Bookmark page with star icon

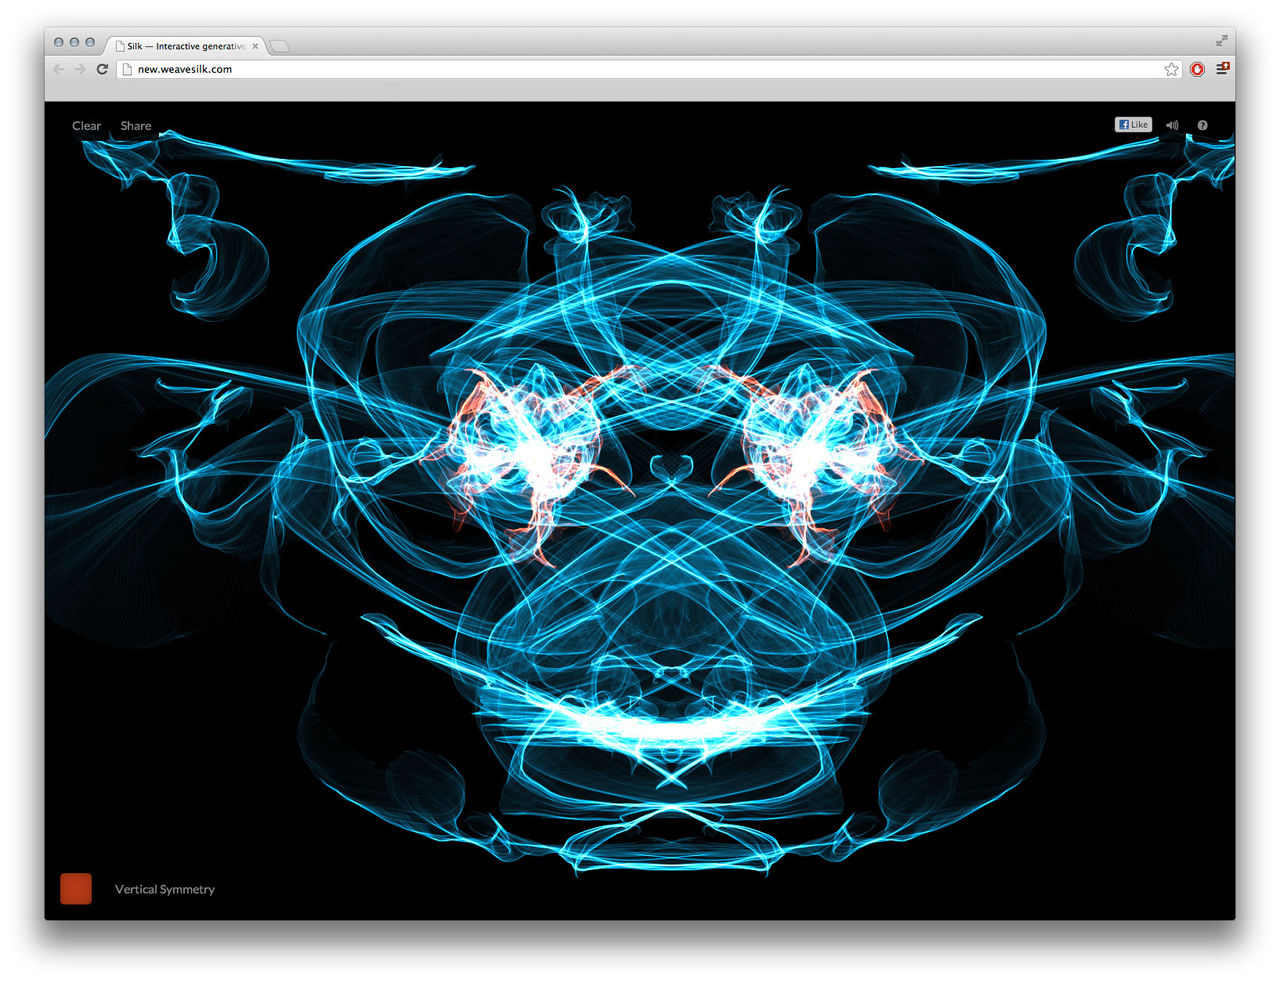pyautogui.click(x=1171, y=69)
